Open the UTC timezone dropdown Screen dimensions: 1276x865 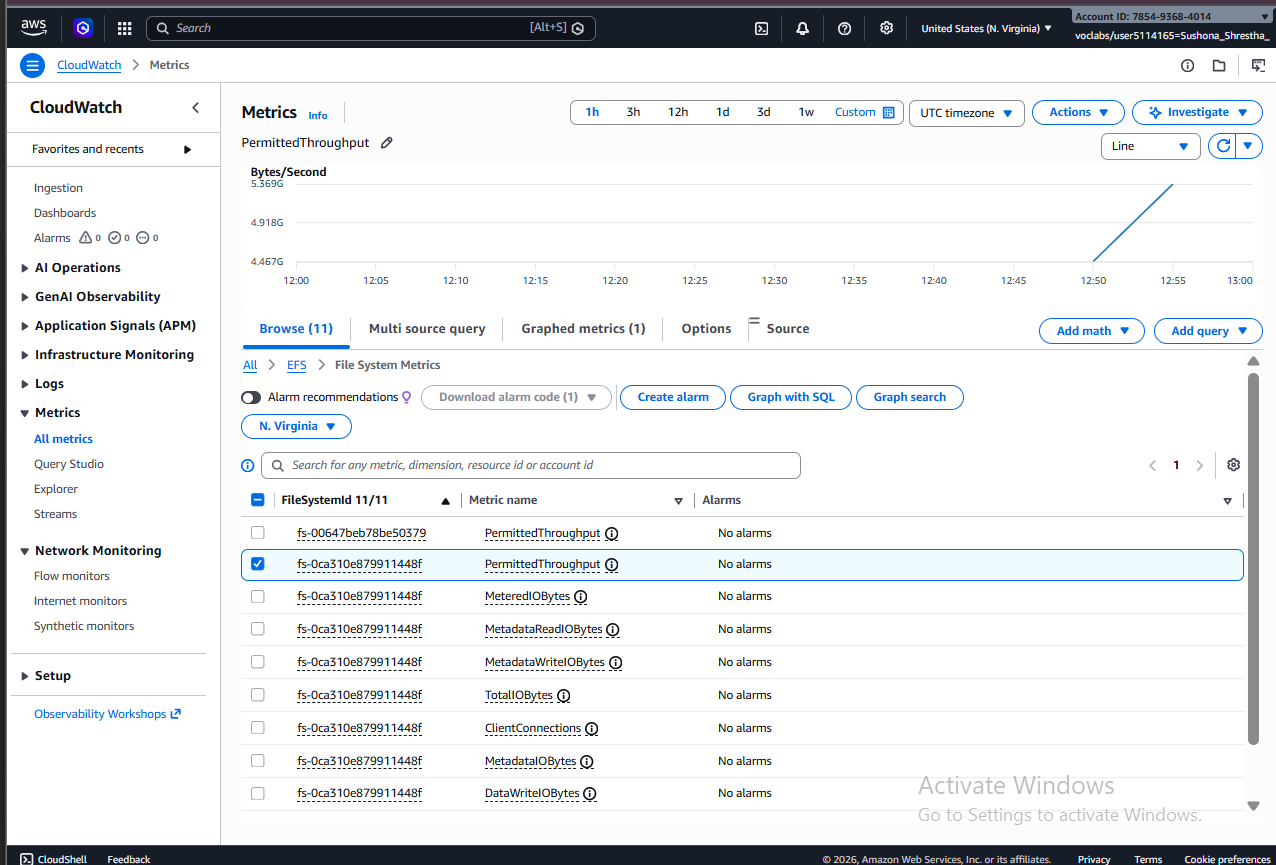click(x=966, y=113)
